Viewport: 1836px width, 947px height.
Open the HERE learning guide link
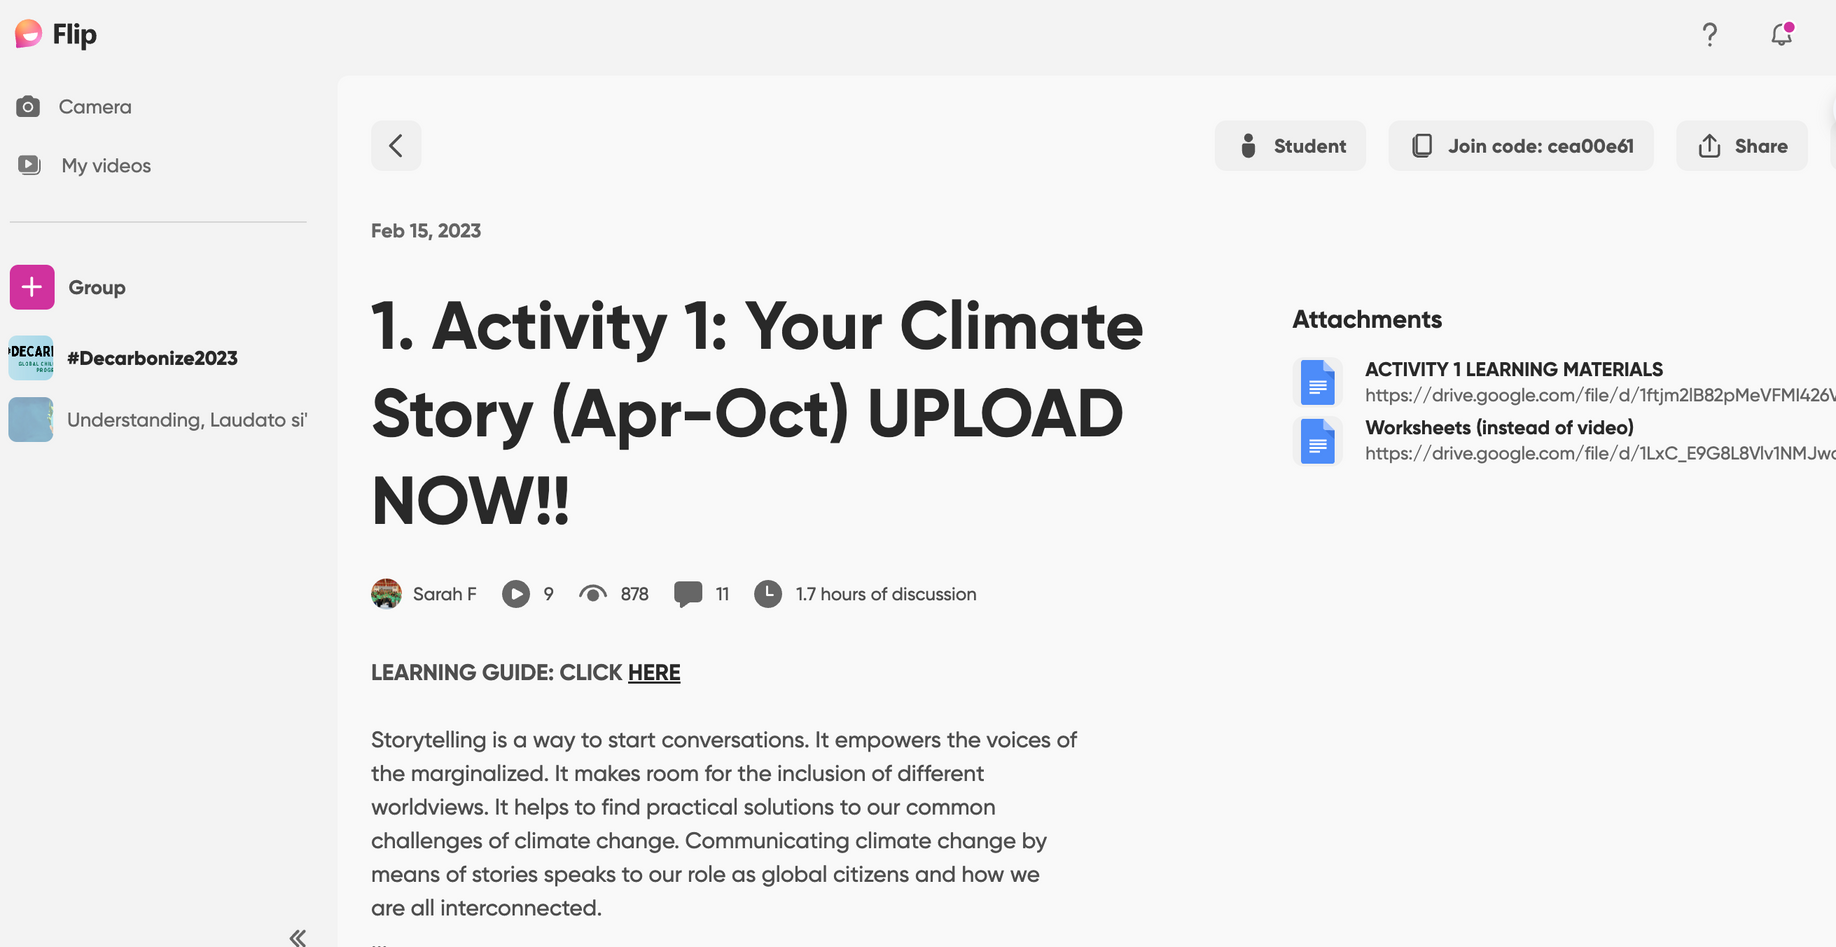coord(654,673)
